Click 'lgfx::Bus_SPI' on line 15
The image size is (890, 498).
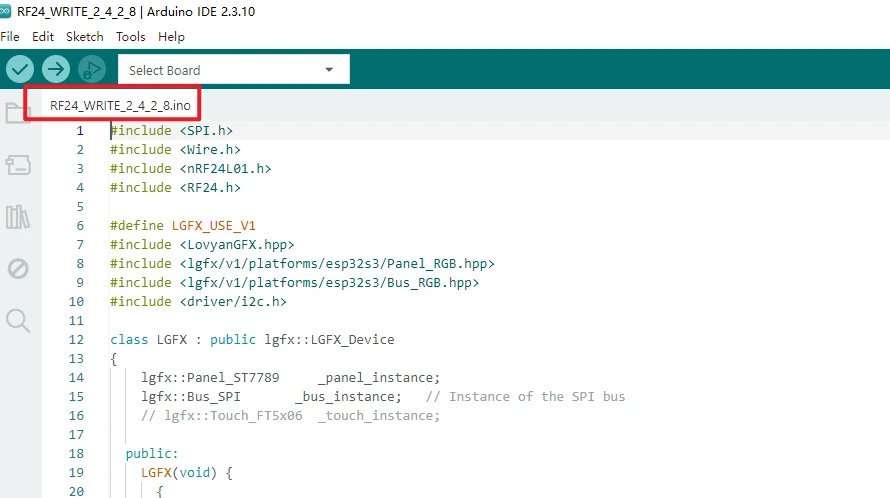[191, 396]
